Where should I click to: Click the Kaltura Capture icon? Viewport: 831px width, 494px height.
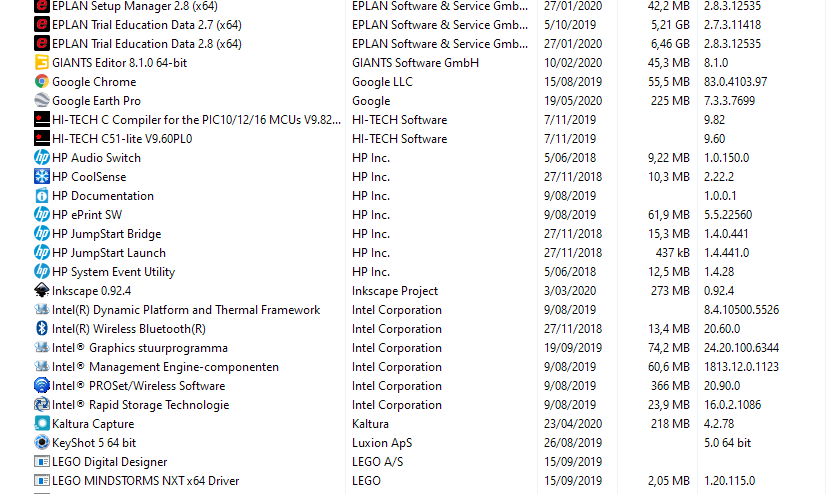[x=41, y=424]
